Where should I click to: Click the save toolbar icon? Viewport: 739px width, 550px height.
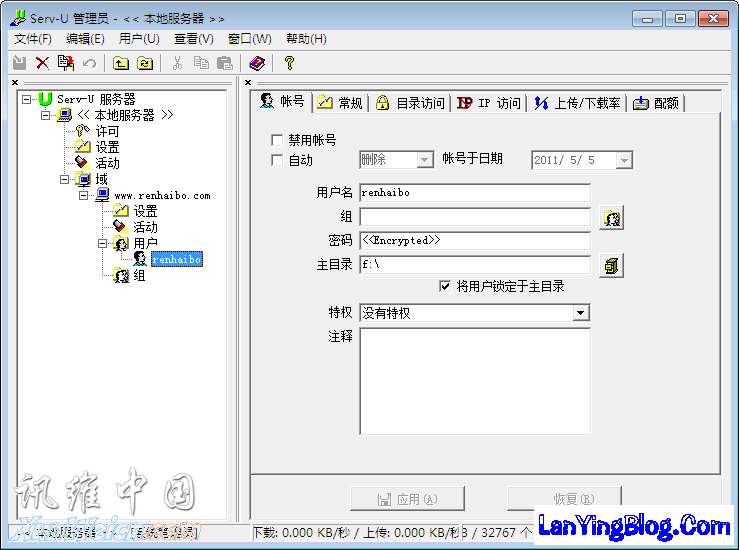click(x=20, y=63)
